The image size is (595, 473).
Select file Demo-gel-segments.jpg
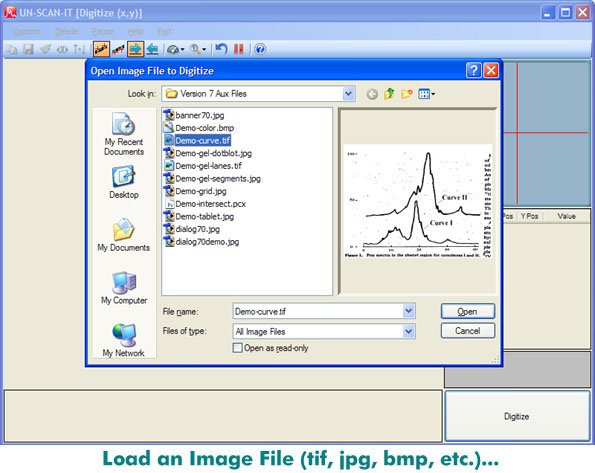click(212, 178)
